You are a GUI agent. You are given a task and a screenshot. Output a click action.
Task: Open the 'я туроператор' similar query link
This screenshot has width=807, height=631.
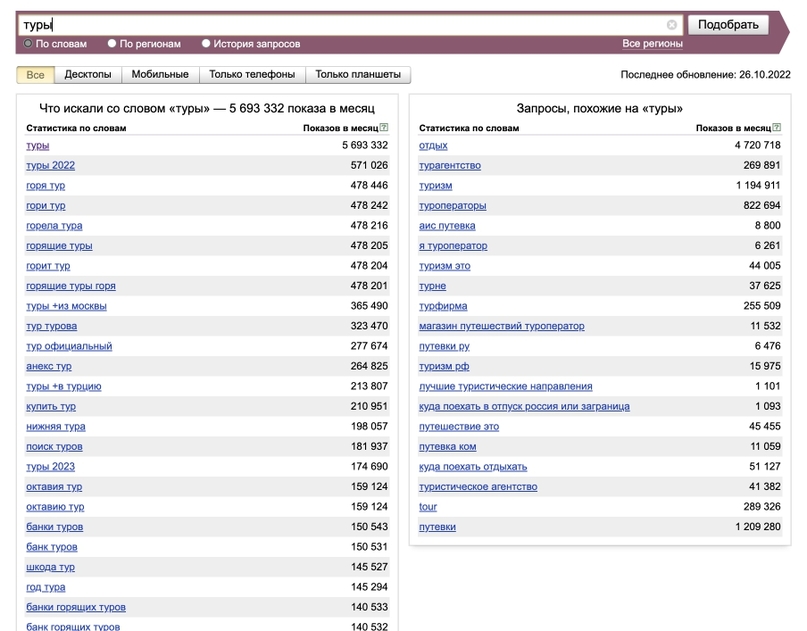[x=453, y=246]
